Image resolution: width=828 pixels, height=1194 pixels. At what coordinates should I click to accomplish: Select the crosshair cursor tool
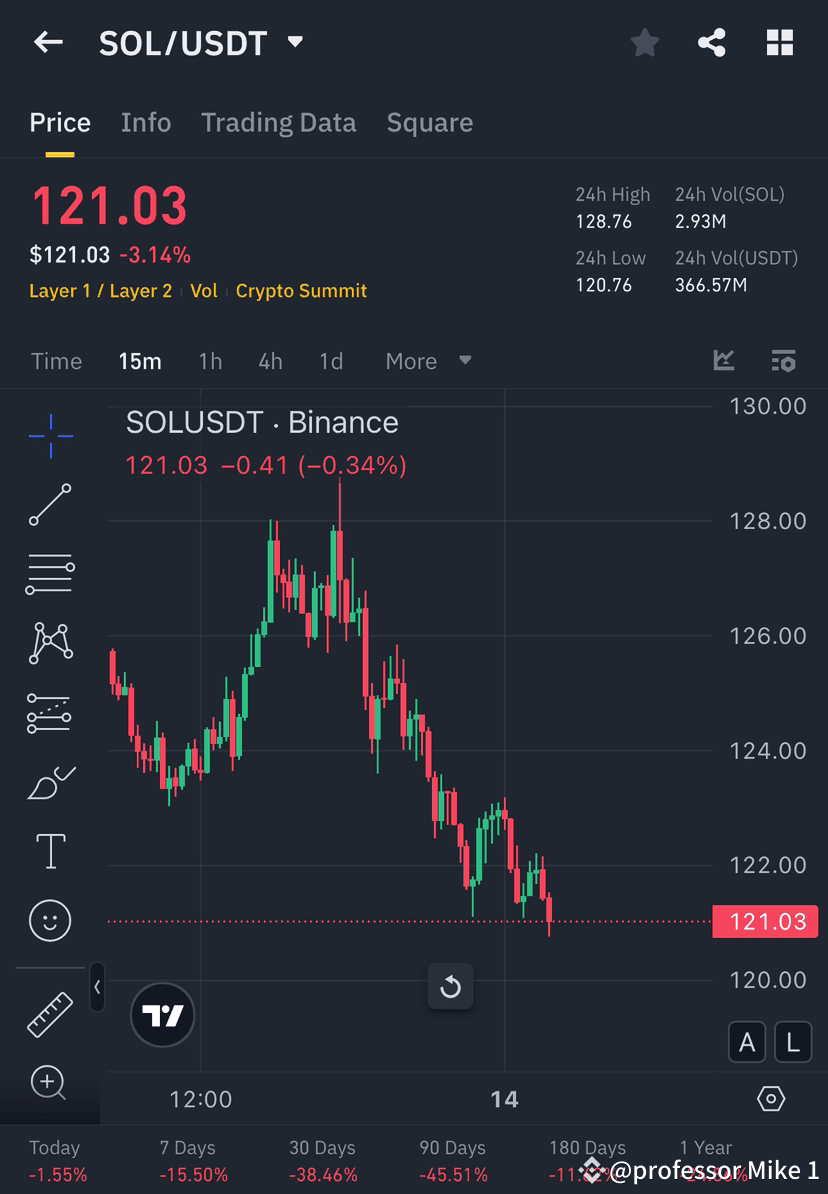click(x=50, y=435)
